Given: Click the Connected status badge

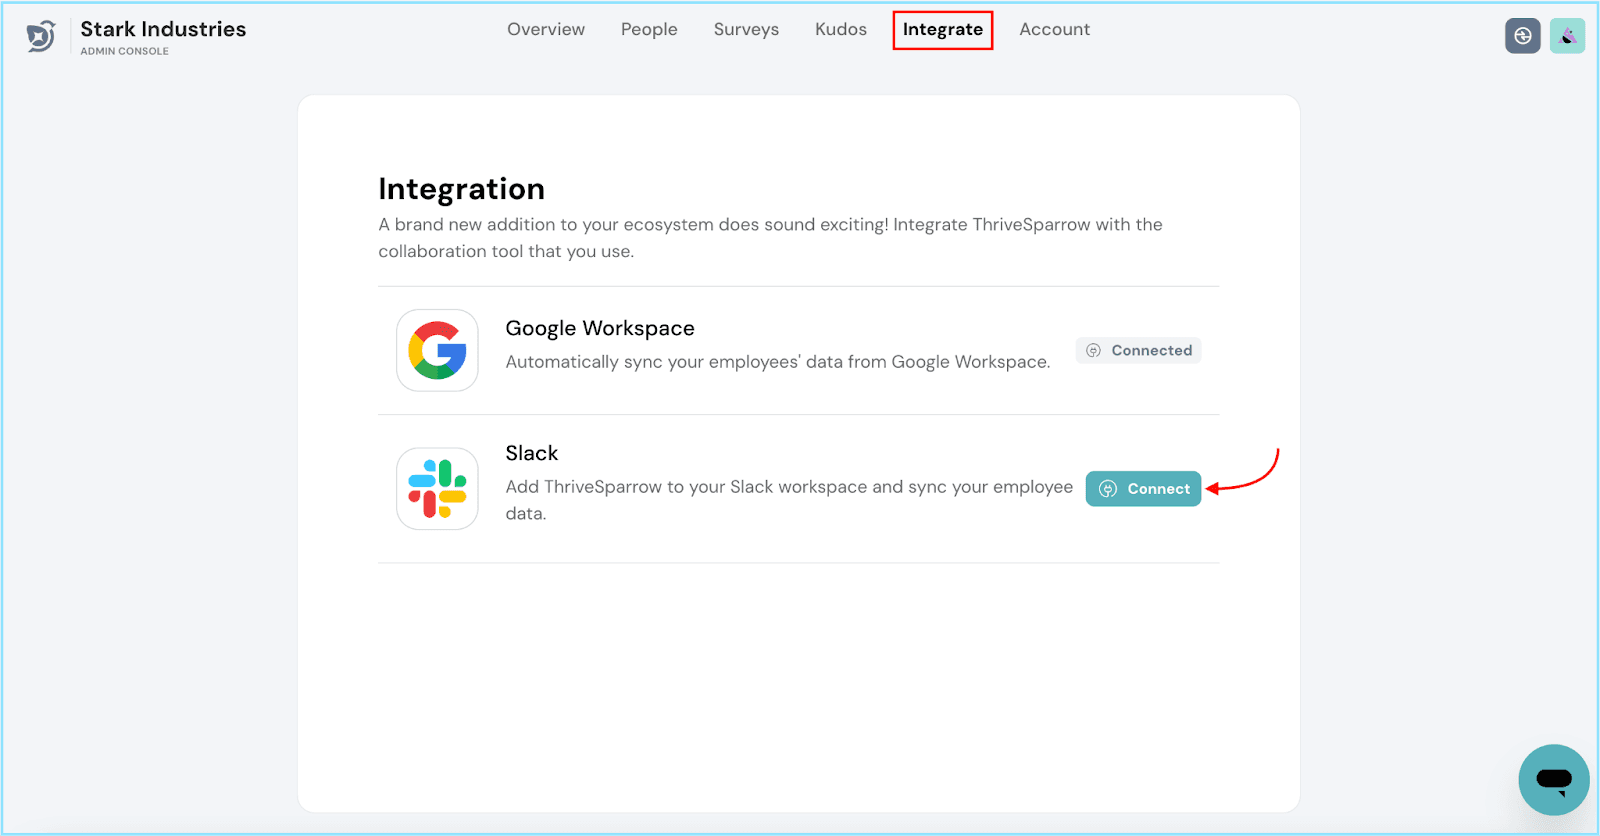Looking at the screenshot, I should coord(1139,350).
